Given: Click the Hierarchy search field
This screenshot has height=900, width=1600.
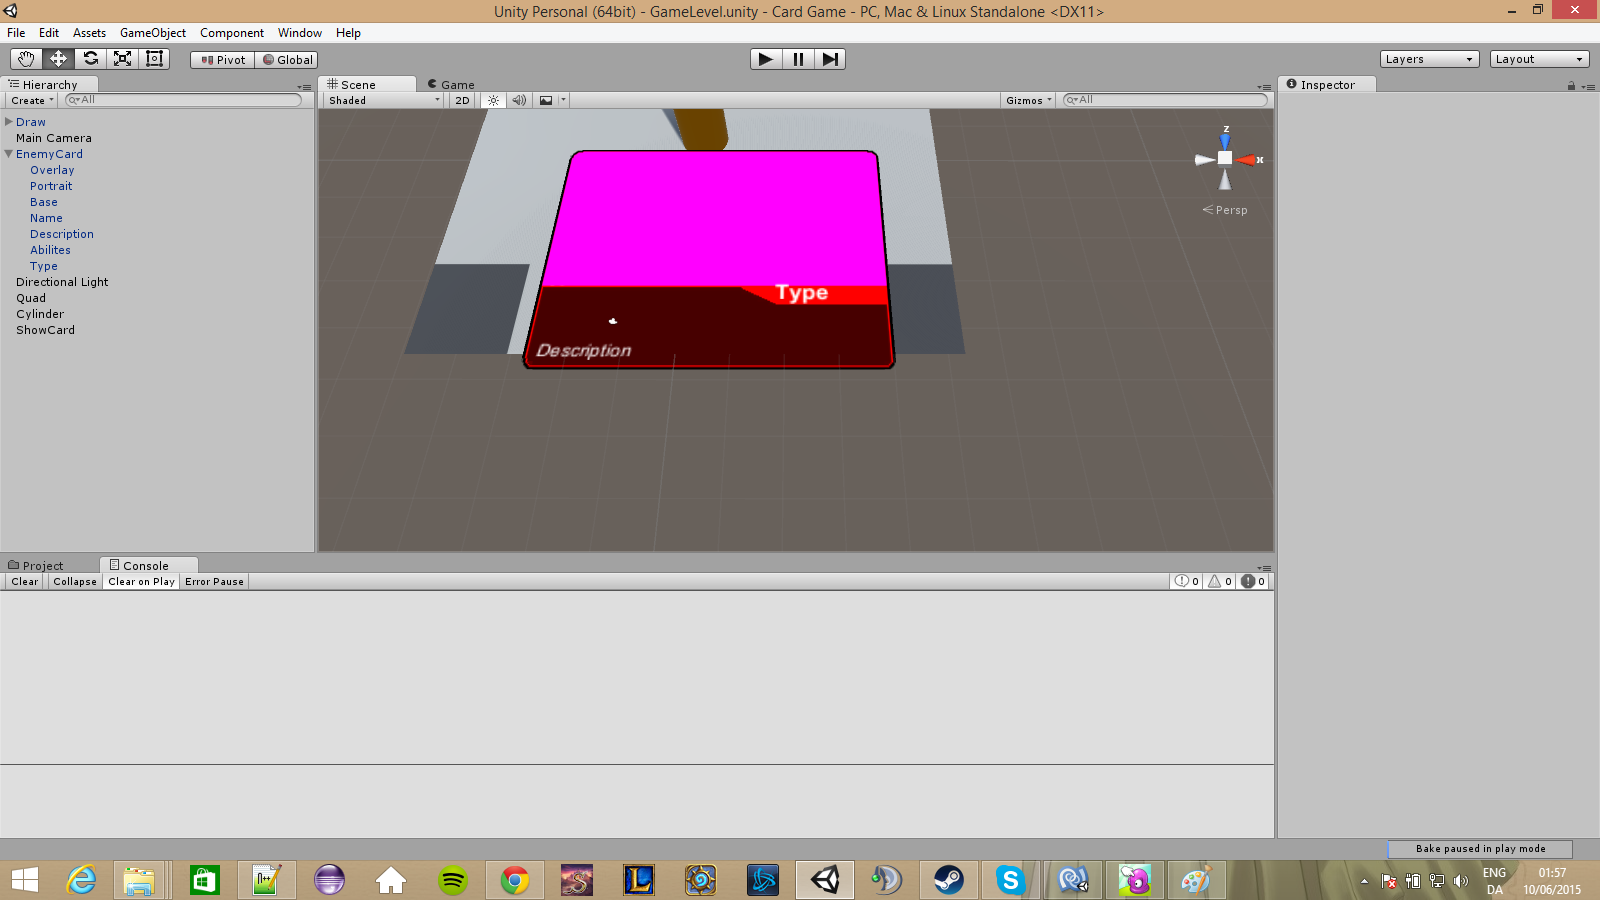Looking at the screenshot, I should [183, 100].
